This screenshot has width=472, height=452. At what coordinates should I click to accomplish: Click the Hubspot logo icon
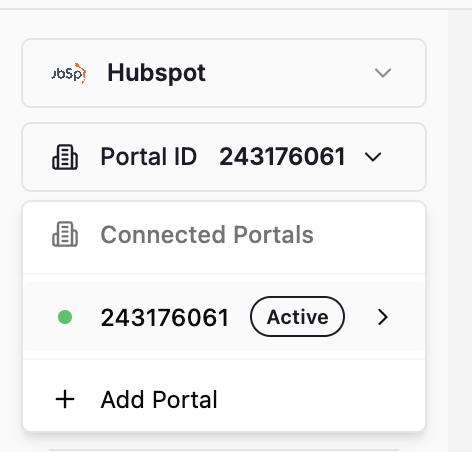tap(69, 73)
